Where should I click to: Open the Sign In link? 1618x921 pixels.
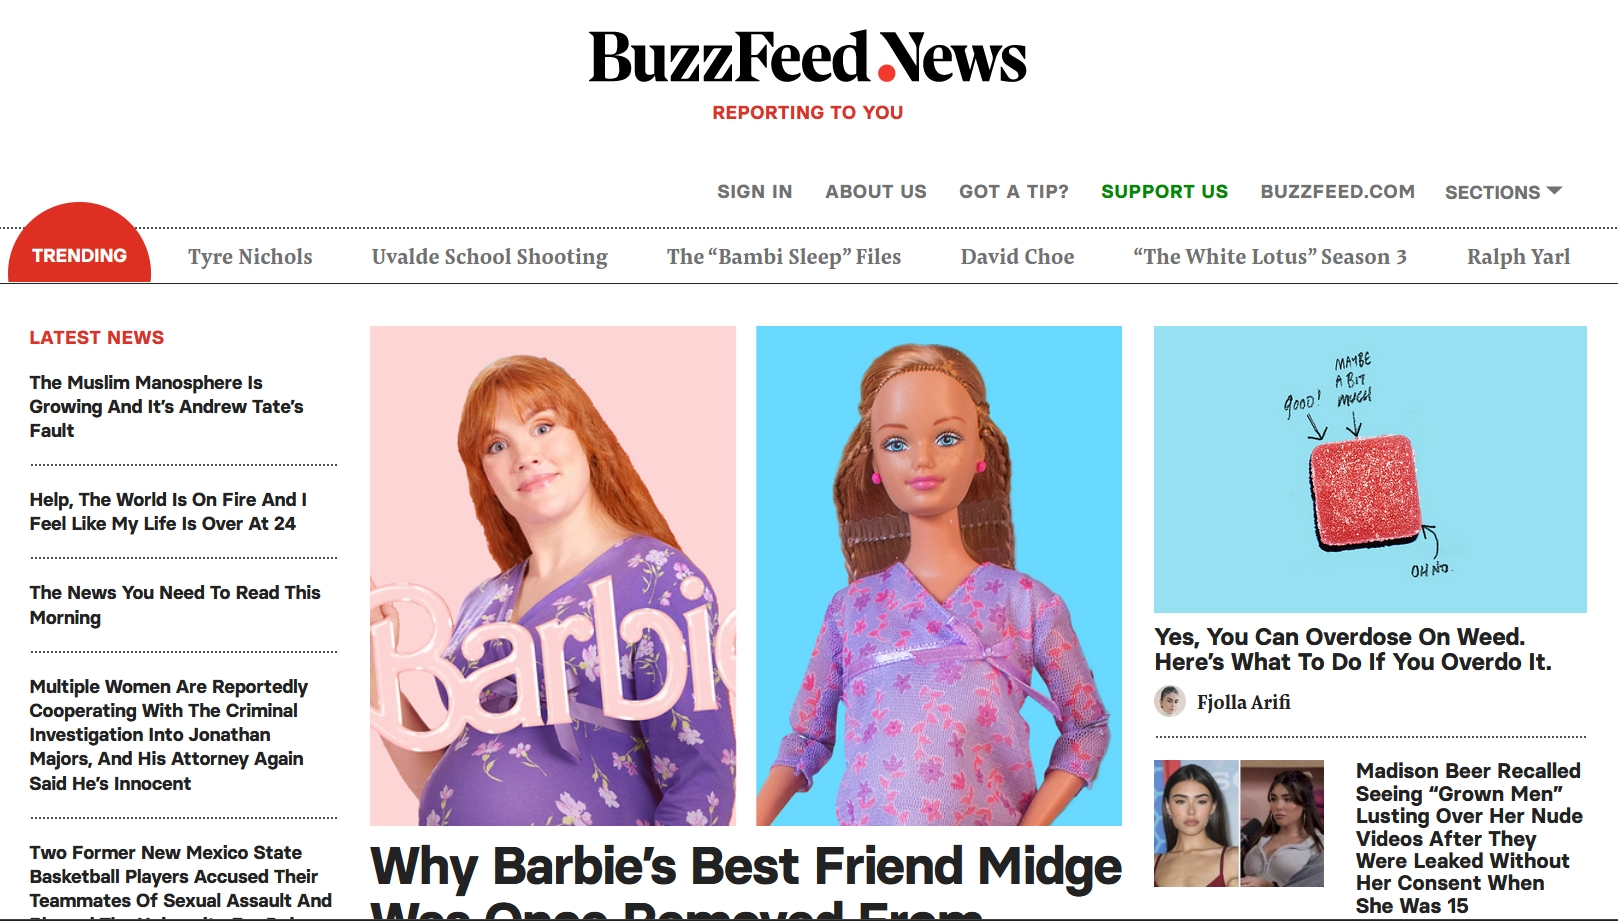pyautogui.click(x=754, y=191)
